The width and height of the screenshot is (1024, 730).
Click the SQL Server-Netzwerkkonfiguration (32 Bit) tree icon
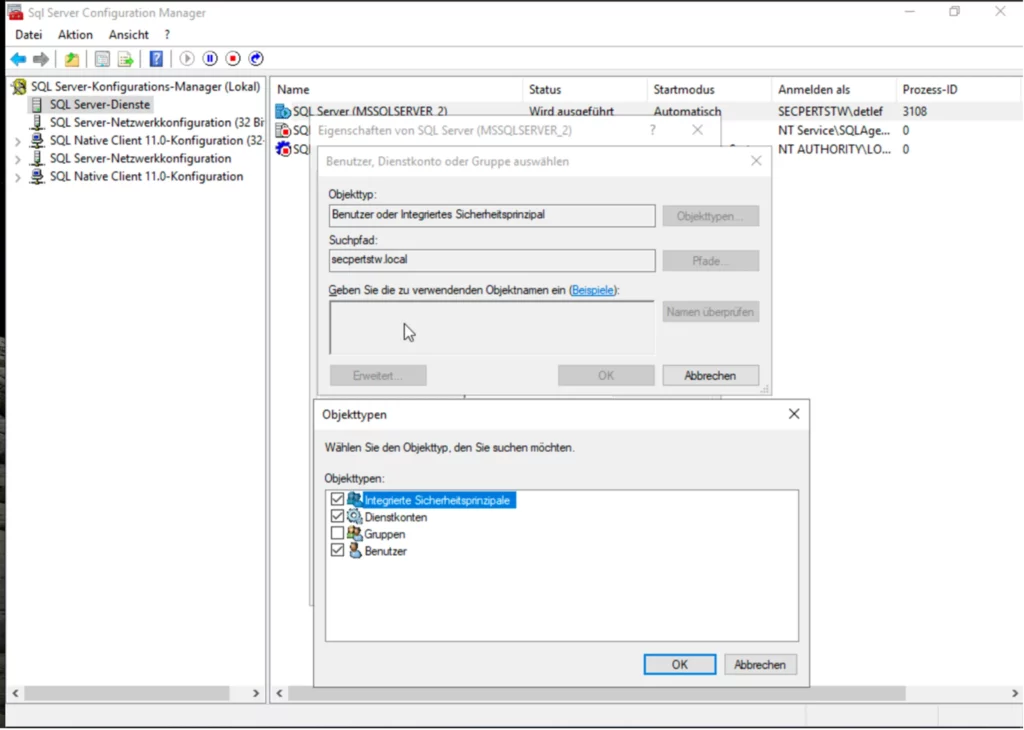(x=38, y=123)
